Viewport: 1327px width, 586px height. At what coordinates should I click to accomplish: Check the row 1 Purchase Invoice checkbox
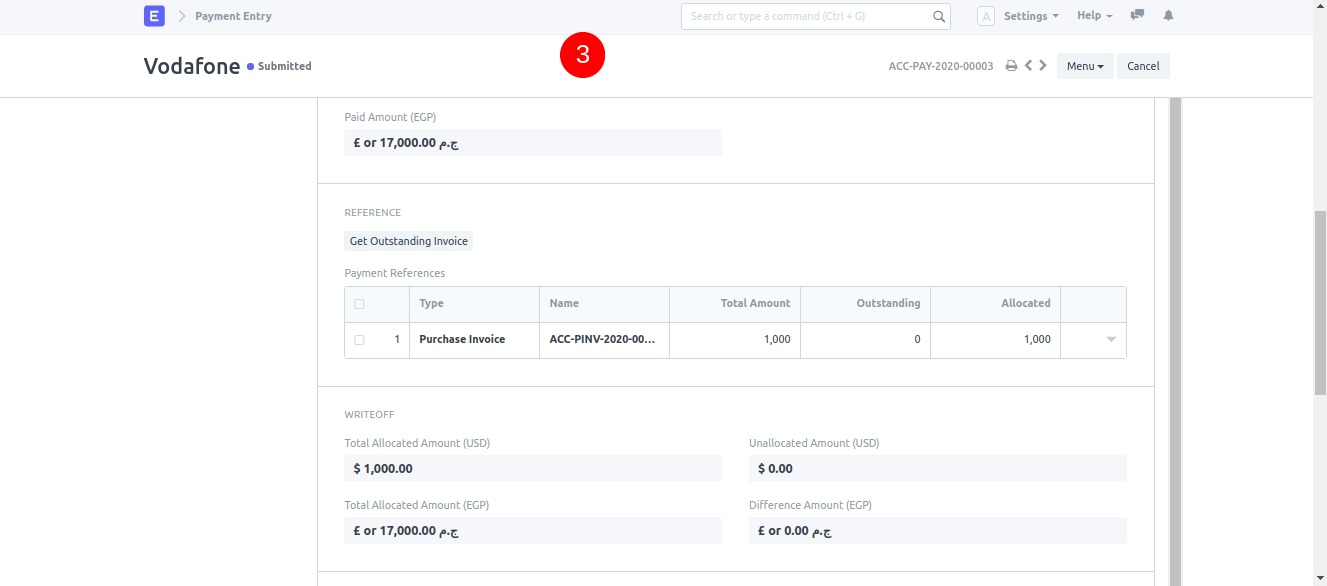359,340
